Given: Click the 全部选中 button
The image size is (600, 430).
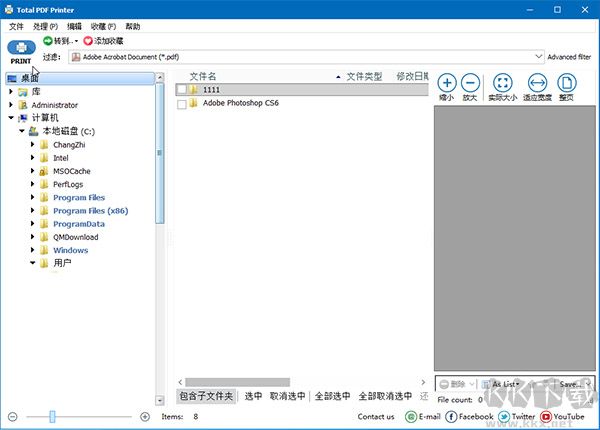Looking at the screenshot, I should [333, 396].
